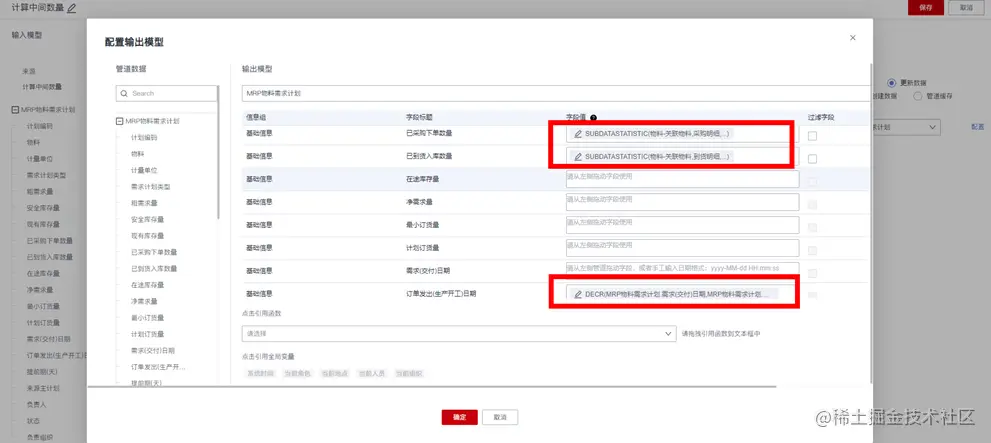This screenshot has height=443, width=991.
Task: Click the 需求(交付)日期 date value box
Action: point(682,269)
